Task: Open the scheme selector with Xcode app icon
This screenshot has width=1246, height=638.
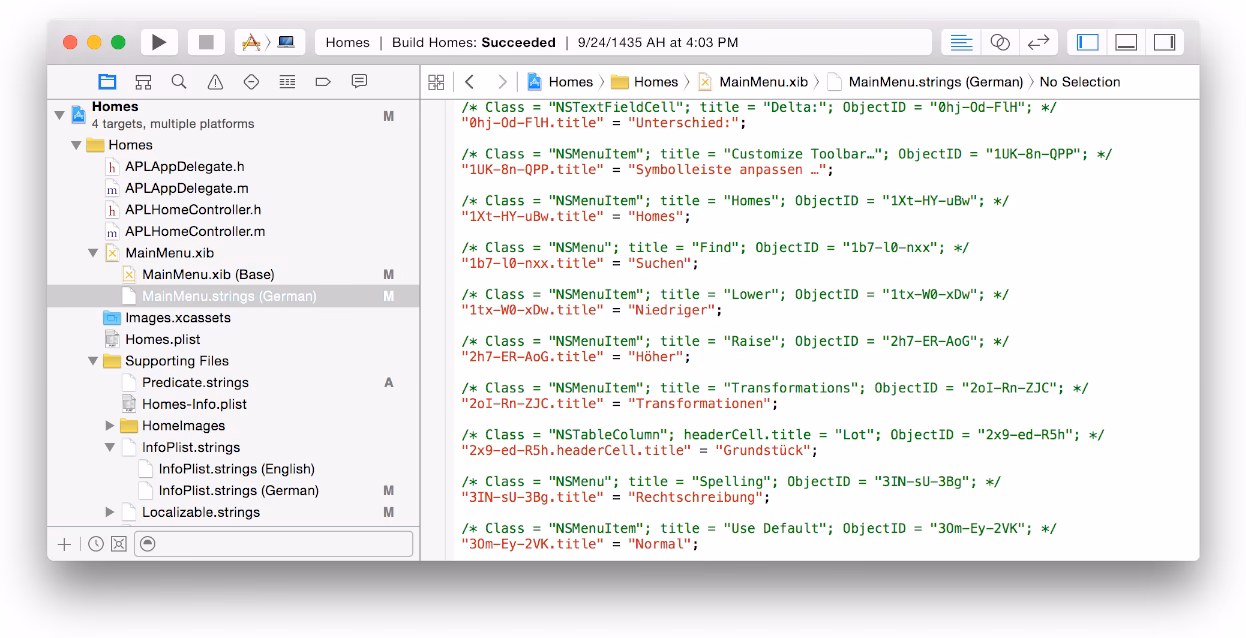Action: tap(251, 42)
